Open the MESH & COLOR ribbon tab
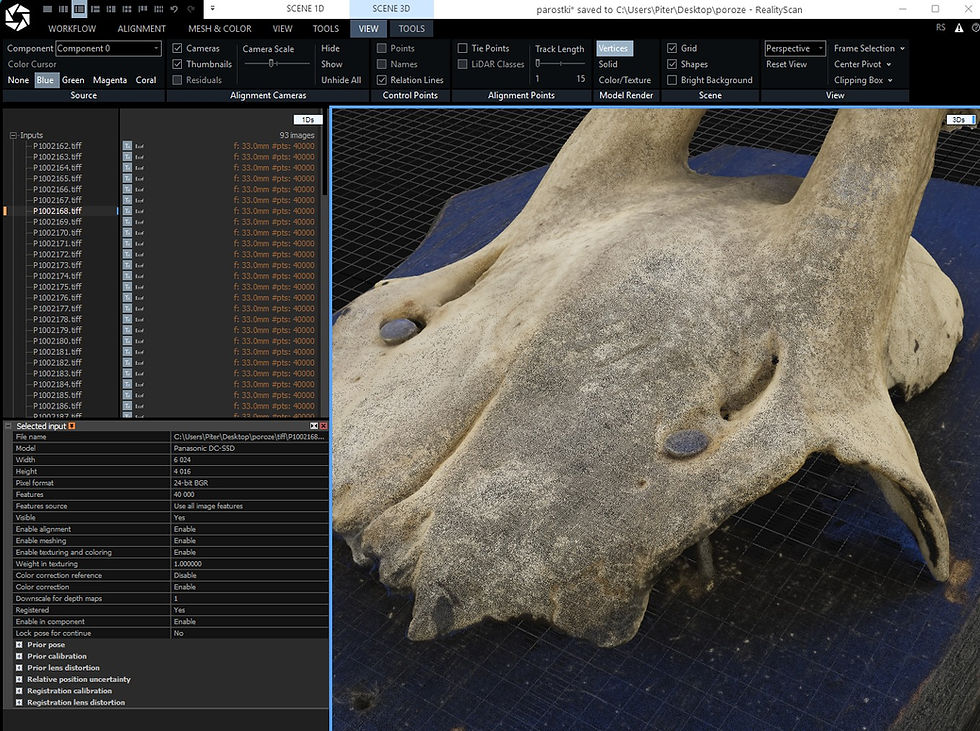Viewport: 980px width, 731px height. 219,29
